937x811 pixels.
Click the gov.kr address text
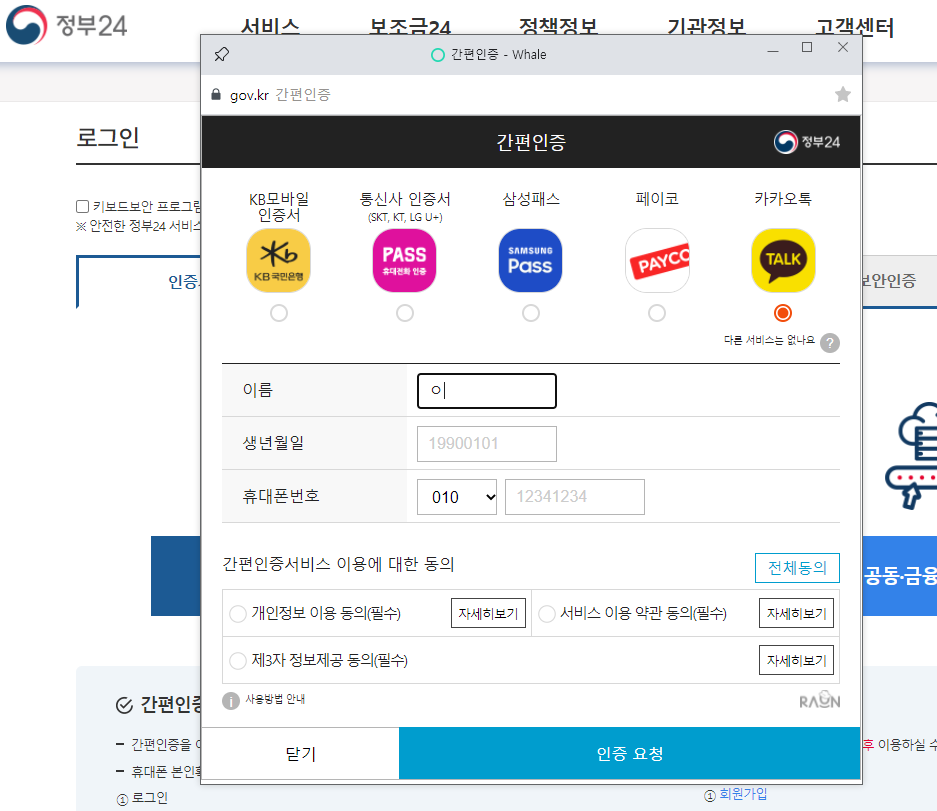point(249,95)
